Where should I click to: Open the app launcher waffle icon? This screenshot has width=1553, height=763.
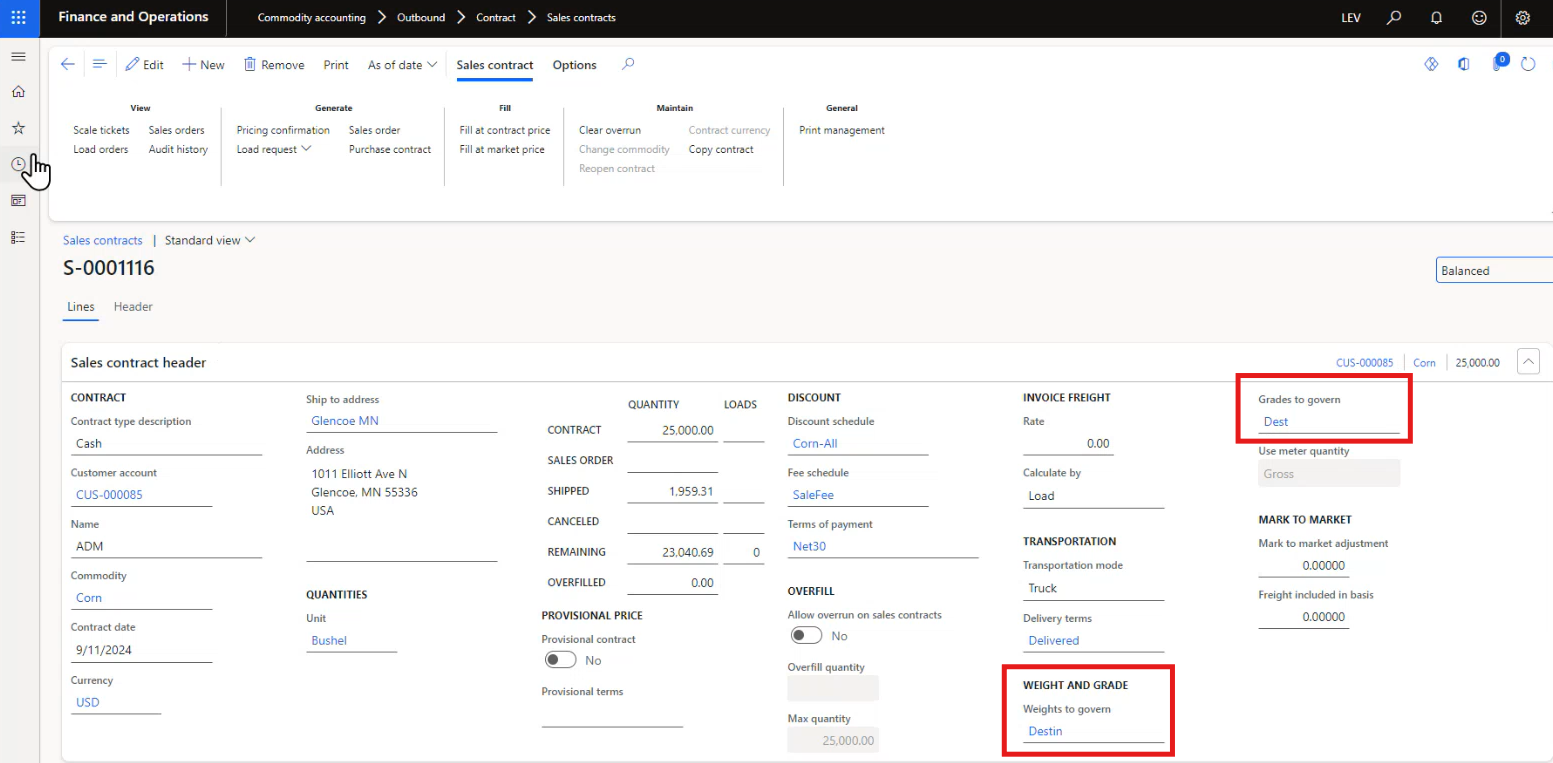point(19,18)
